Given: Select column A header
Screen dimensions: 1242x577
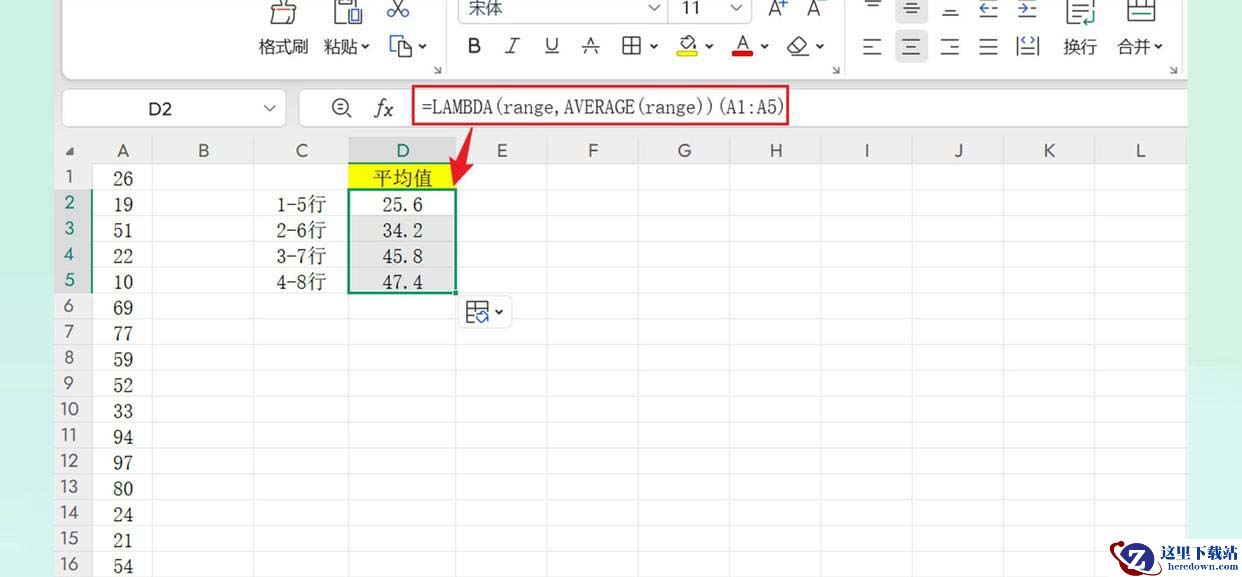Looking at the screenshot, I should pos(123,151).
